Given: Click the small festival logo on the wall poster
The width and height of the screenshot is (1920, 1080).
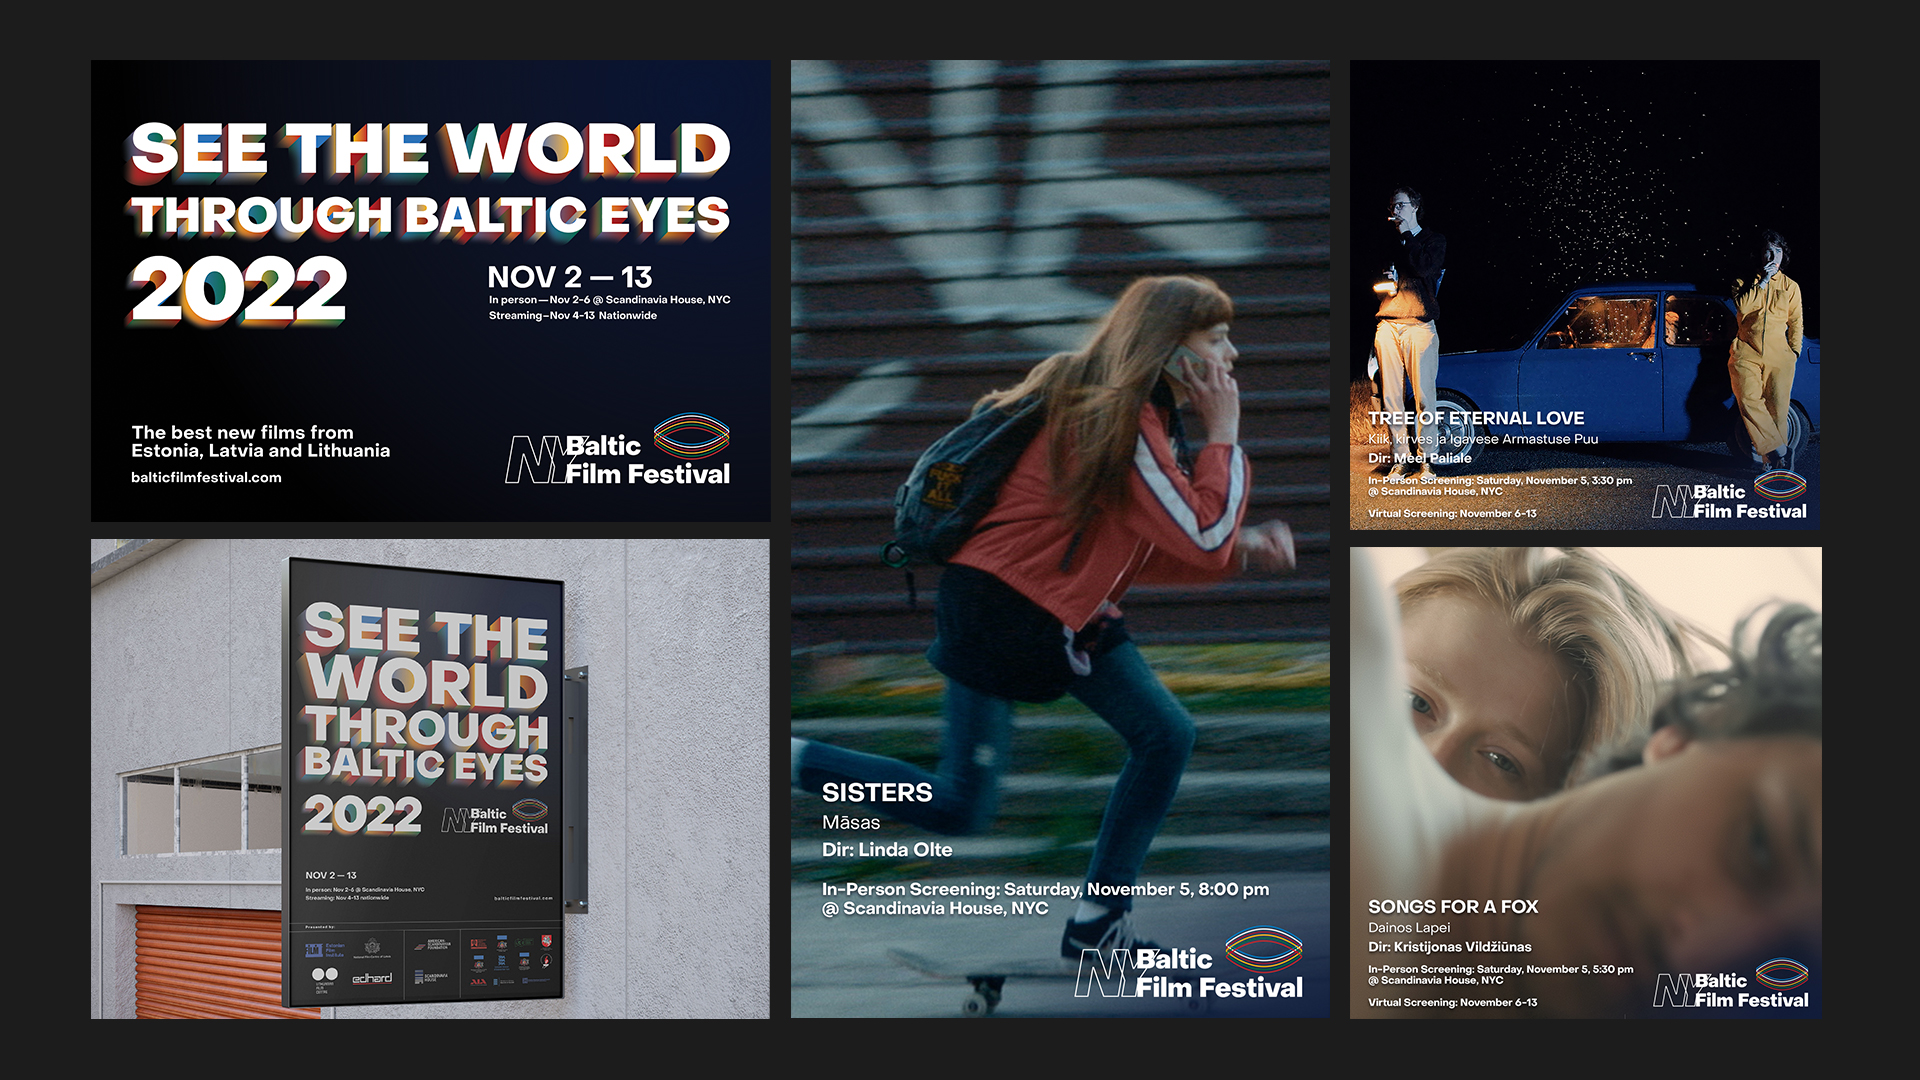Looking at the screenshot, I should coord(496,818).
